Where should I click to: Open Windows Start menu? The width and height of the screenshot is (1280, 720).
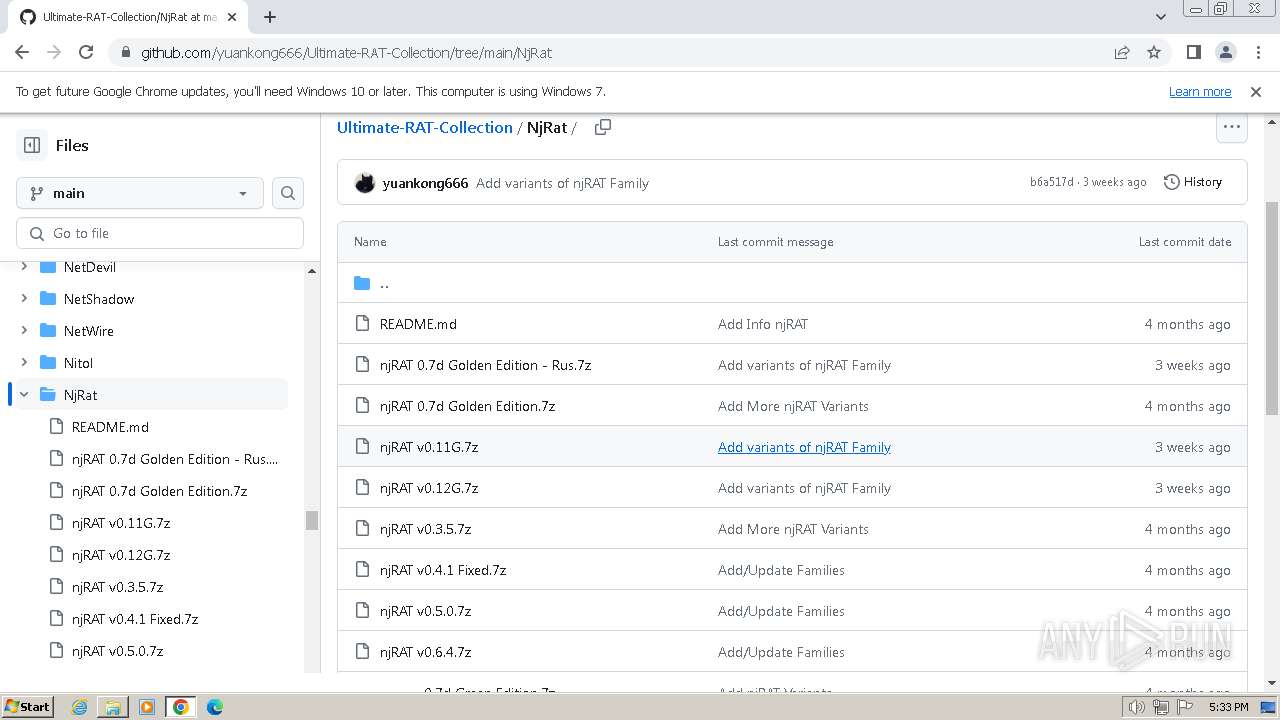click(x=27, y=706)
